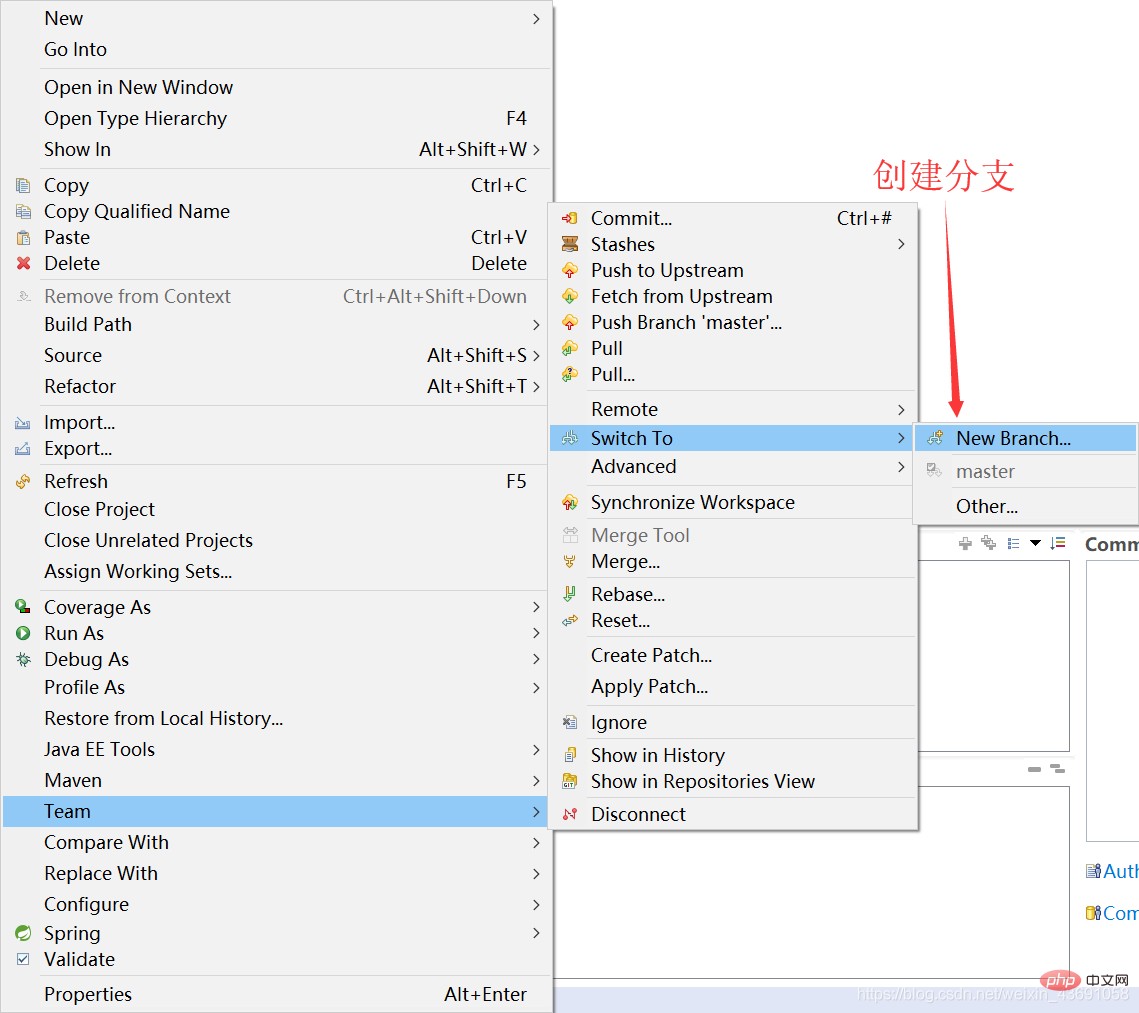Click the minimize panel dash icon

pos(1034,769)
